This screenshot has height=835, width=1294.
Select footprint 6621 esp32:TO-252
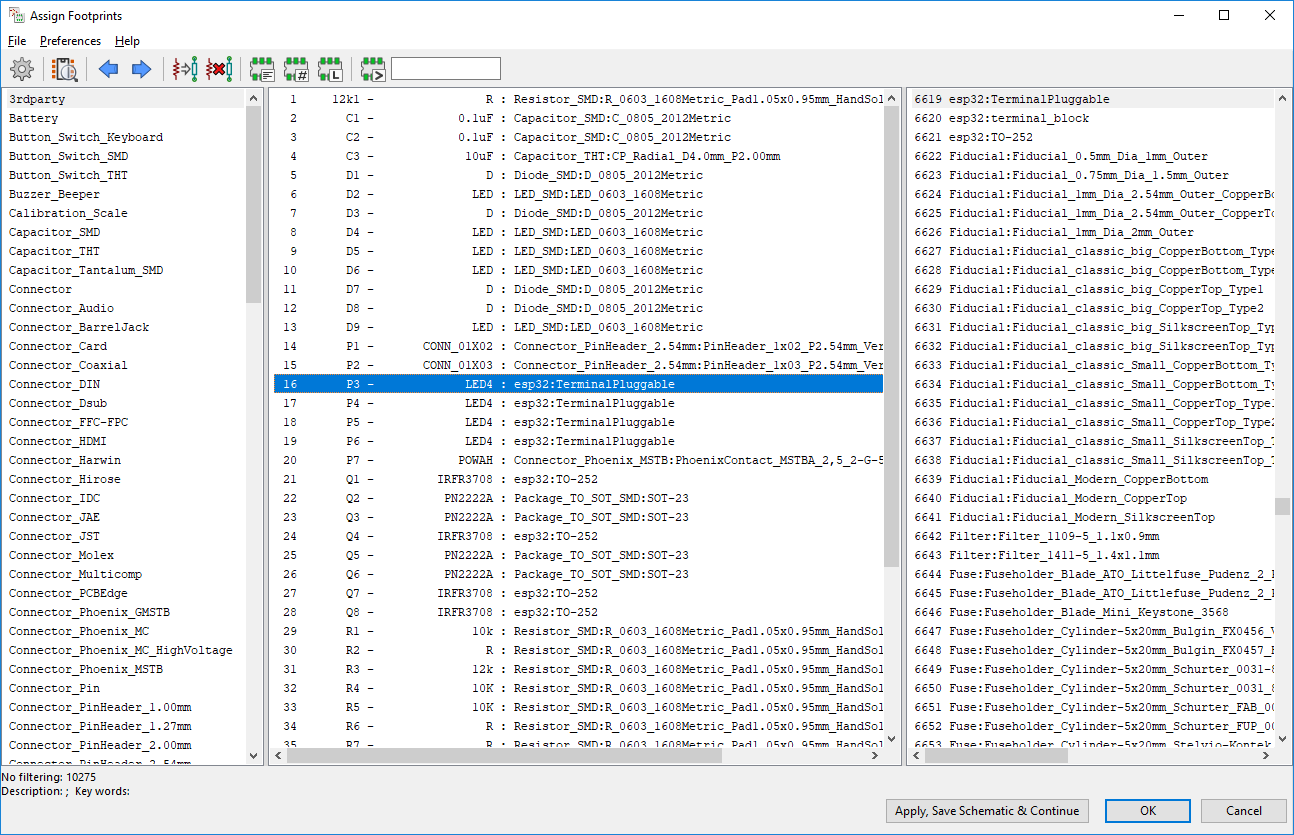(1092, 137)
